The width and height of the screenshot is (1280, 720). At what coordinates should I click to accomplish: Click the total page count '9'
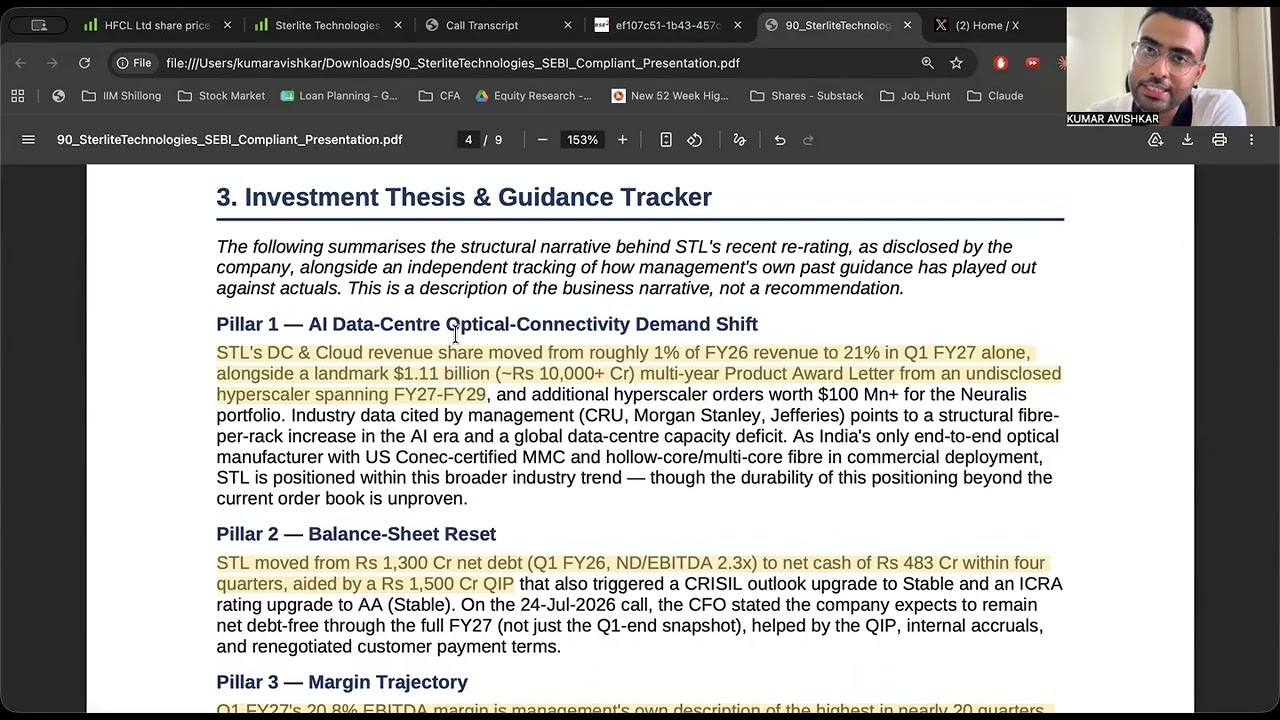(x=498, y=140)
